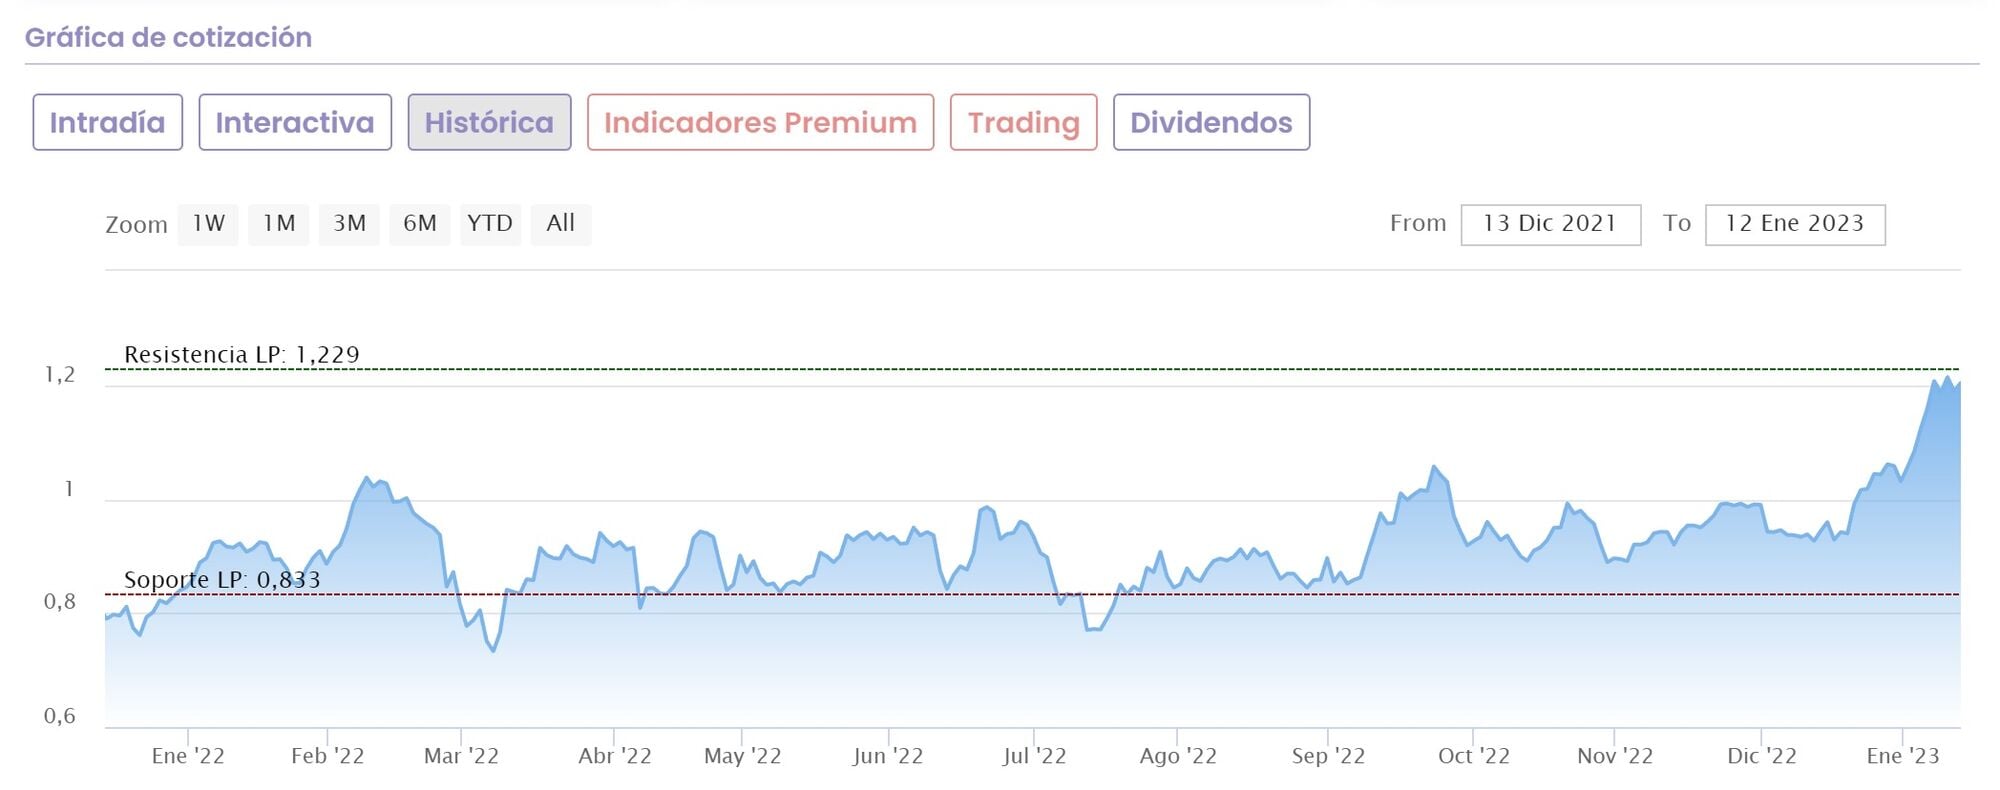Click the Mar '22 axis marker
This screenshot has width=2000, height=790.
click(x=461, y=756)
